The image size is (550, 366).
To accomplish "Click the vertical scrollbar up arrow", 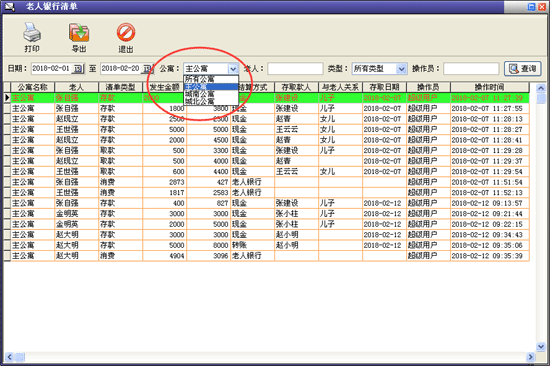I will [541, 88].
